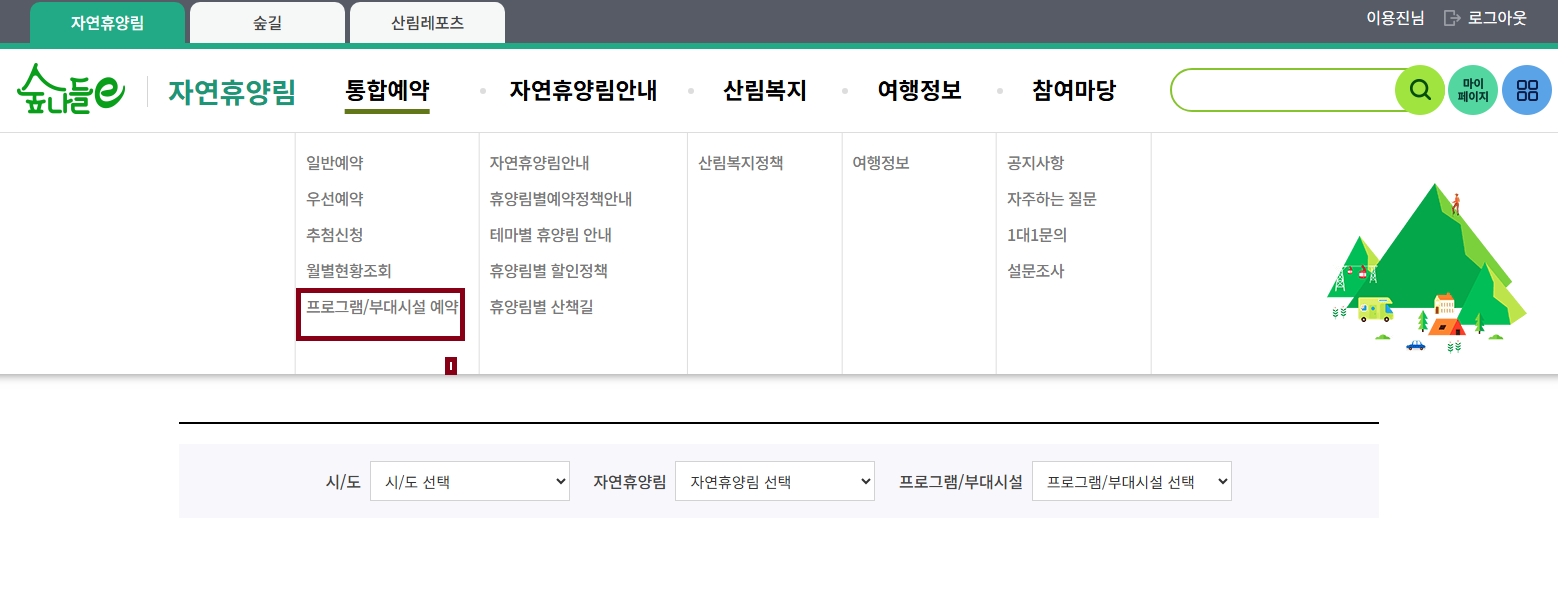
Task: Click the search magnifier icon
Action: [x=1419, y=89]
